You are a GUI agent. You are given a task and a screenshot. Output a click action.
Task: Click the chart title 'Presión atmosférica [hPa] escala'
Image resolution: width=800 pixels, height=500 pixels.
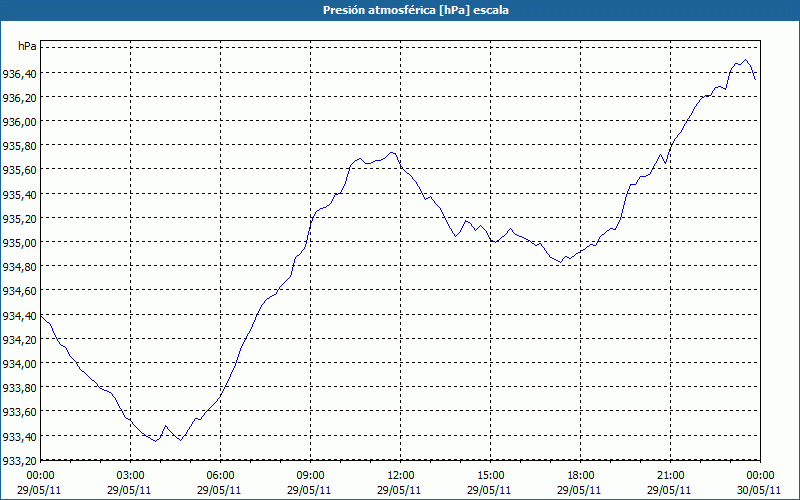415,10
